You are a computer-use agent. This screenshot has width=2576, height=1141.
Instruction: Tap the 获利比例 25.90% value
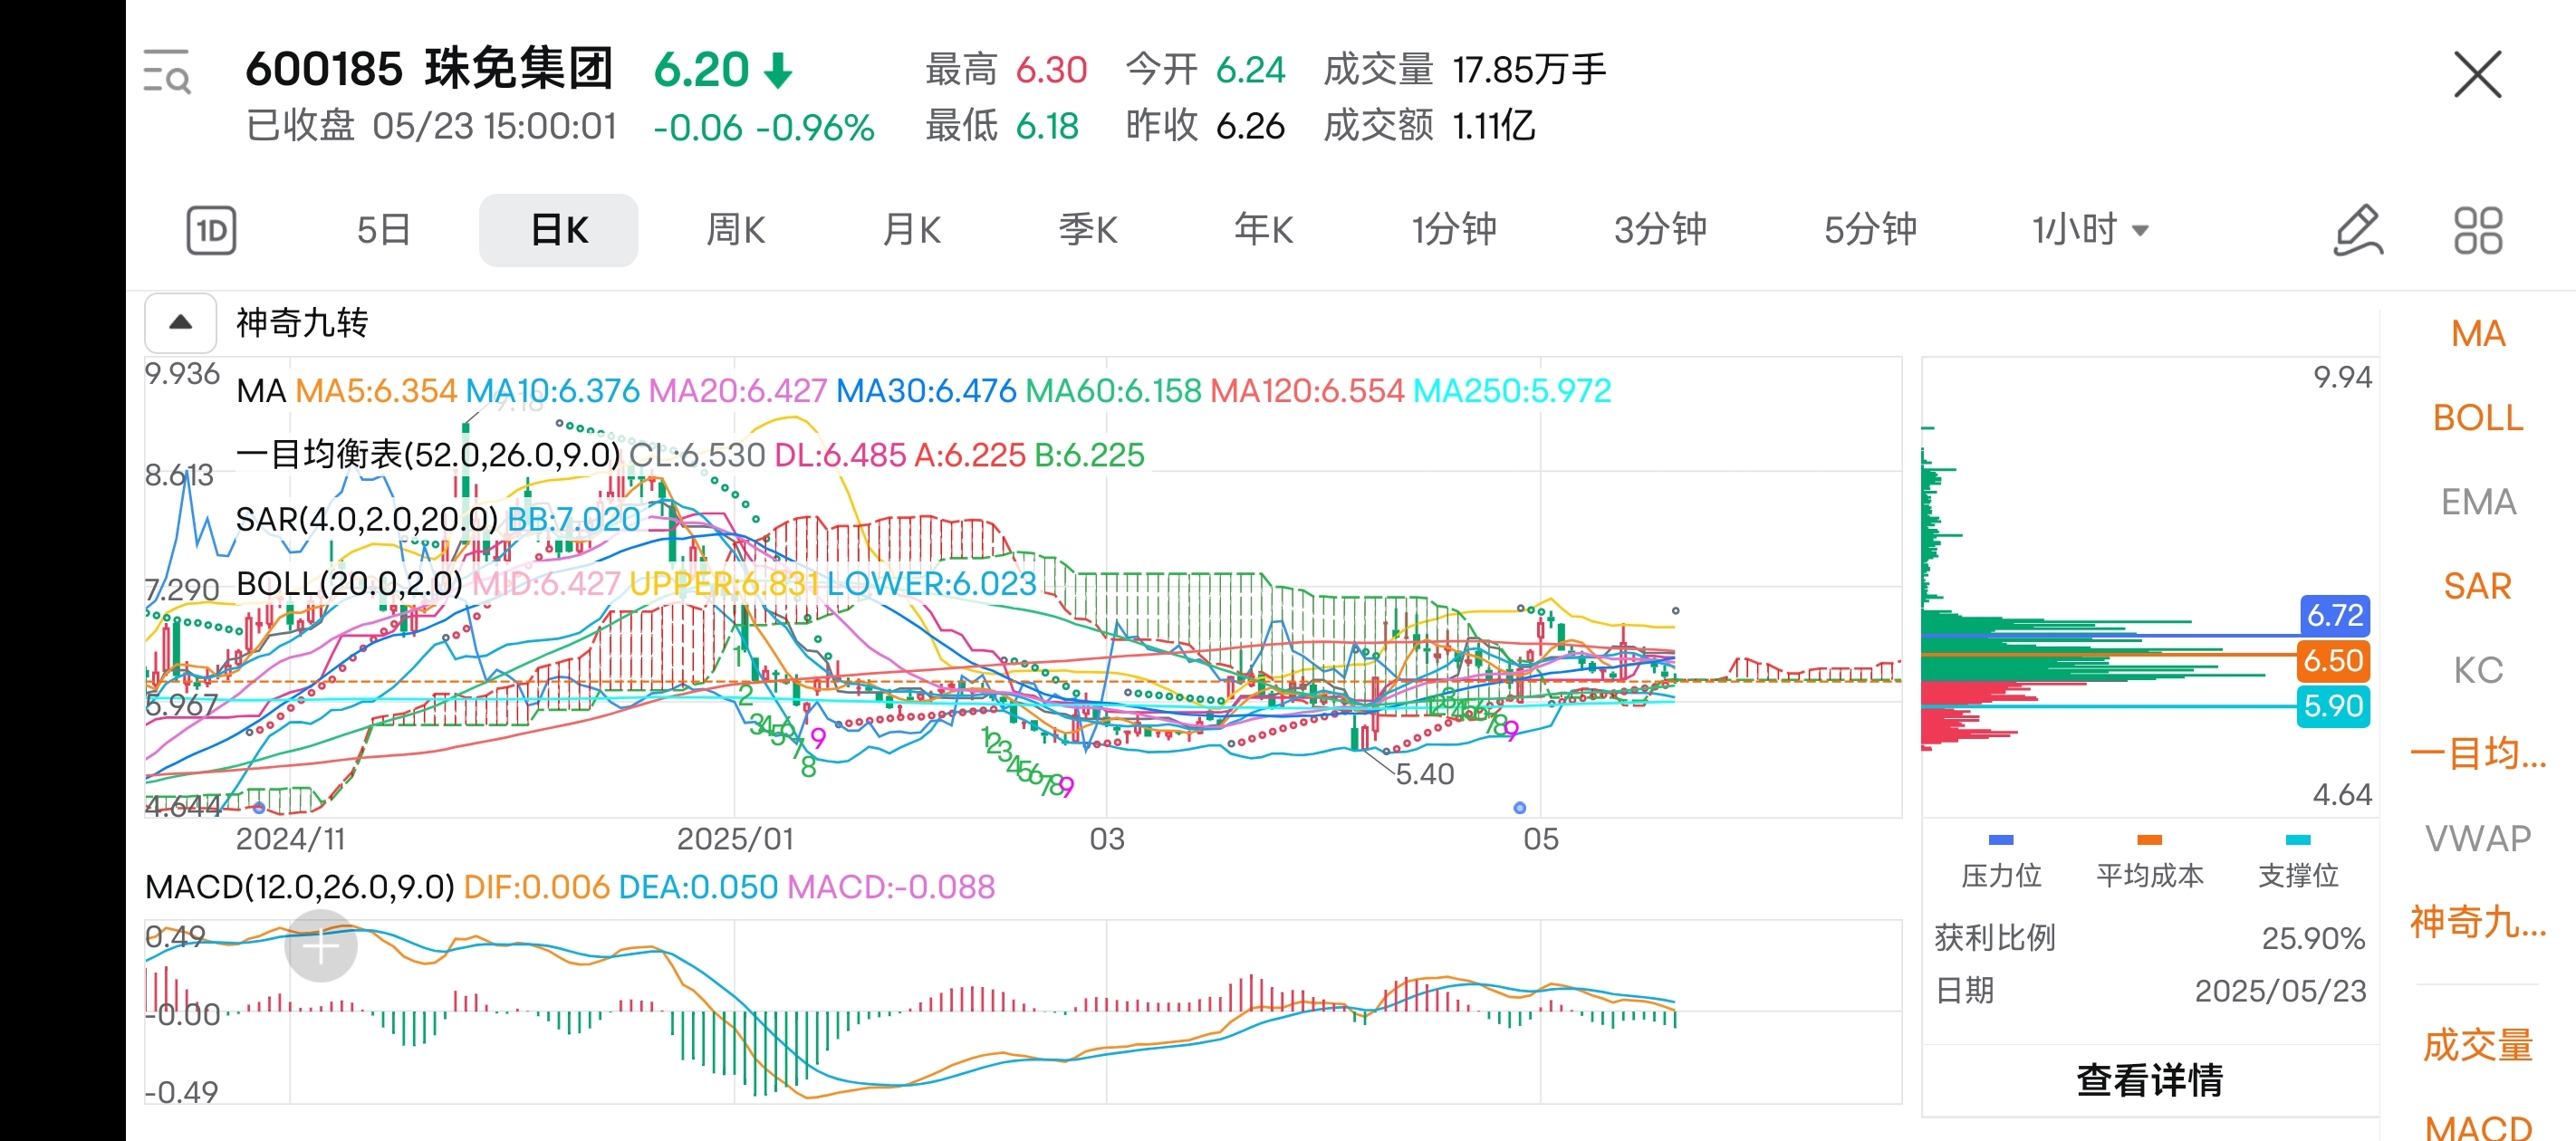point(2313,937)
